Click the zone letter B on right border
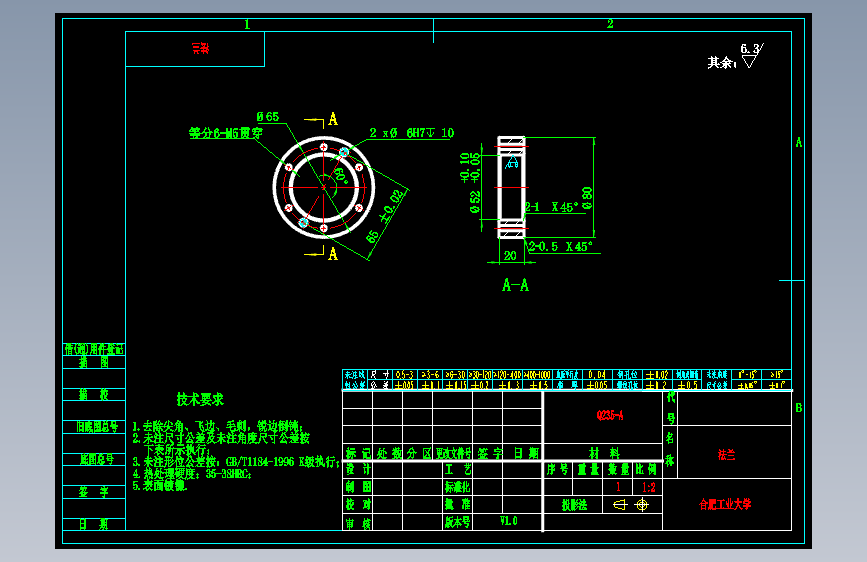The height and width of the screenshot is (562, 867). [x=798, y=408]
